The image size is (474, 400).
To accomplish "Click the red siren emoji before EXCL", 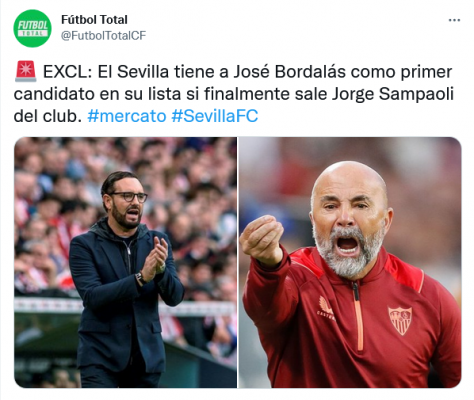I will tap(25, 71).
